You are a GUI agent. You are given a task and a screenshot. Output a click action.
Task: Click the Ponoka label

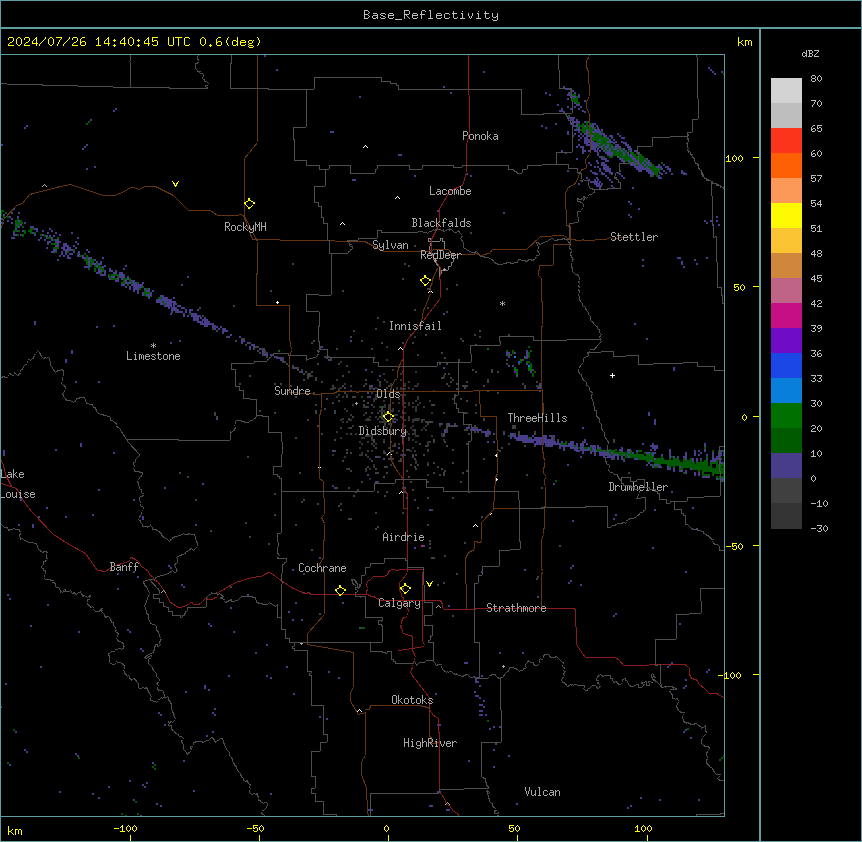tap(480, 136)
